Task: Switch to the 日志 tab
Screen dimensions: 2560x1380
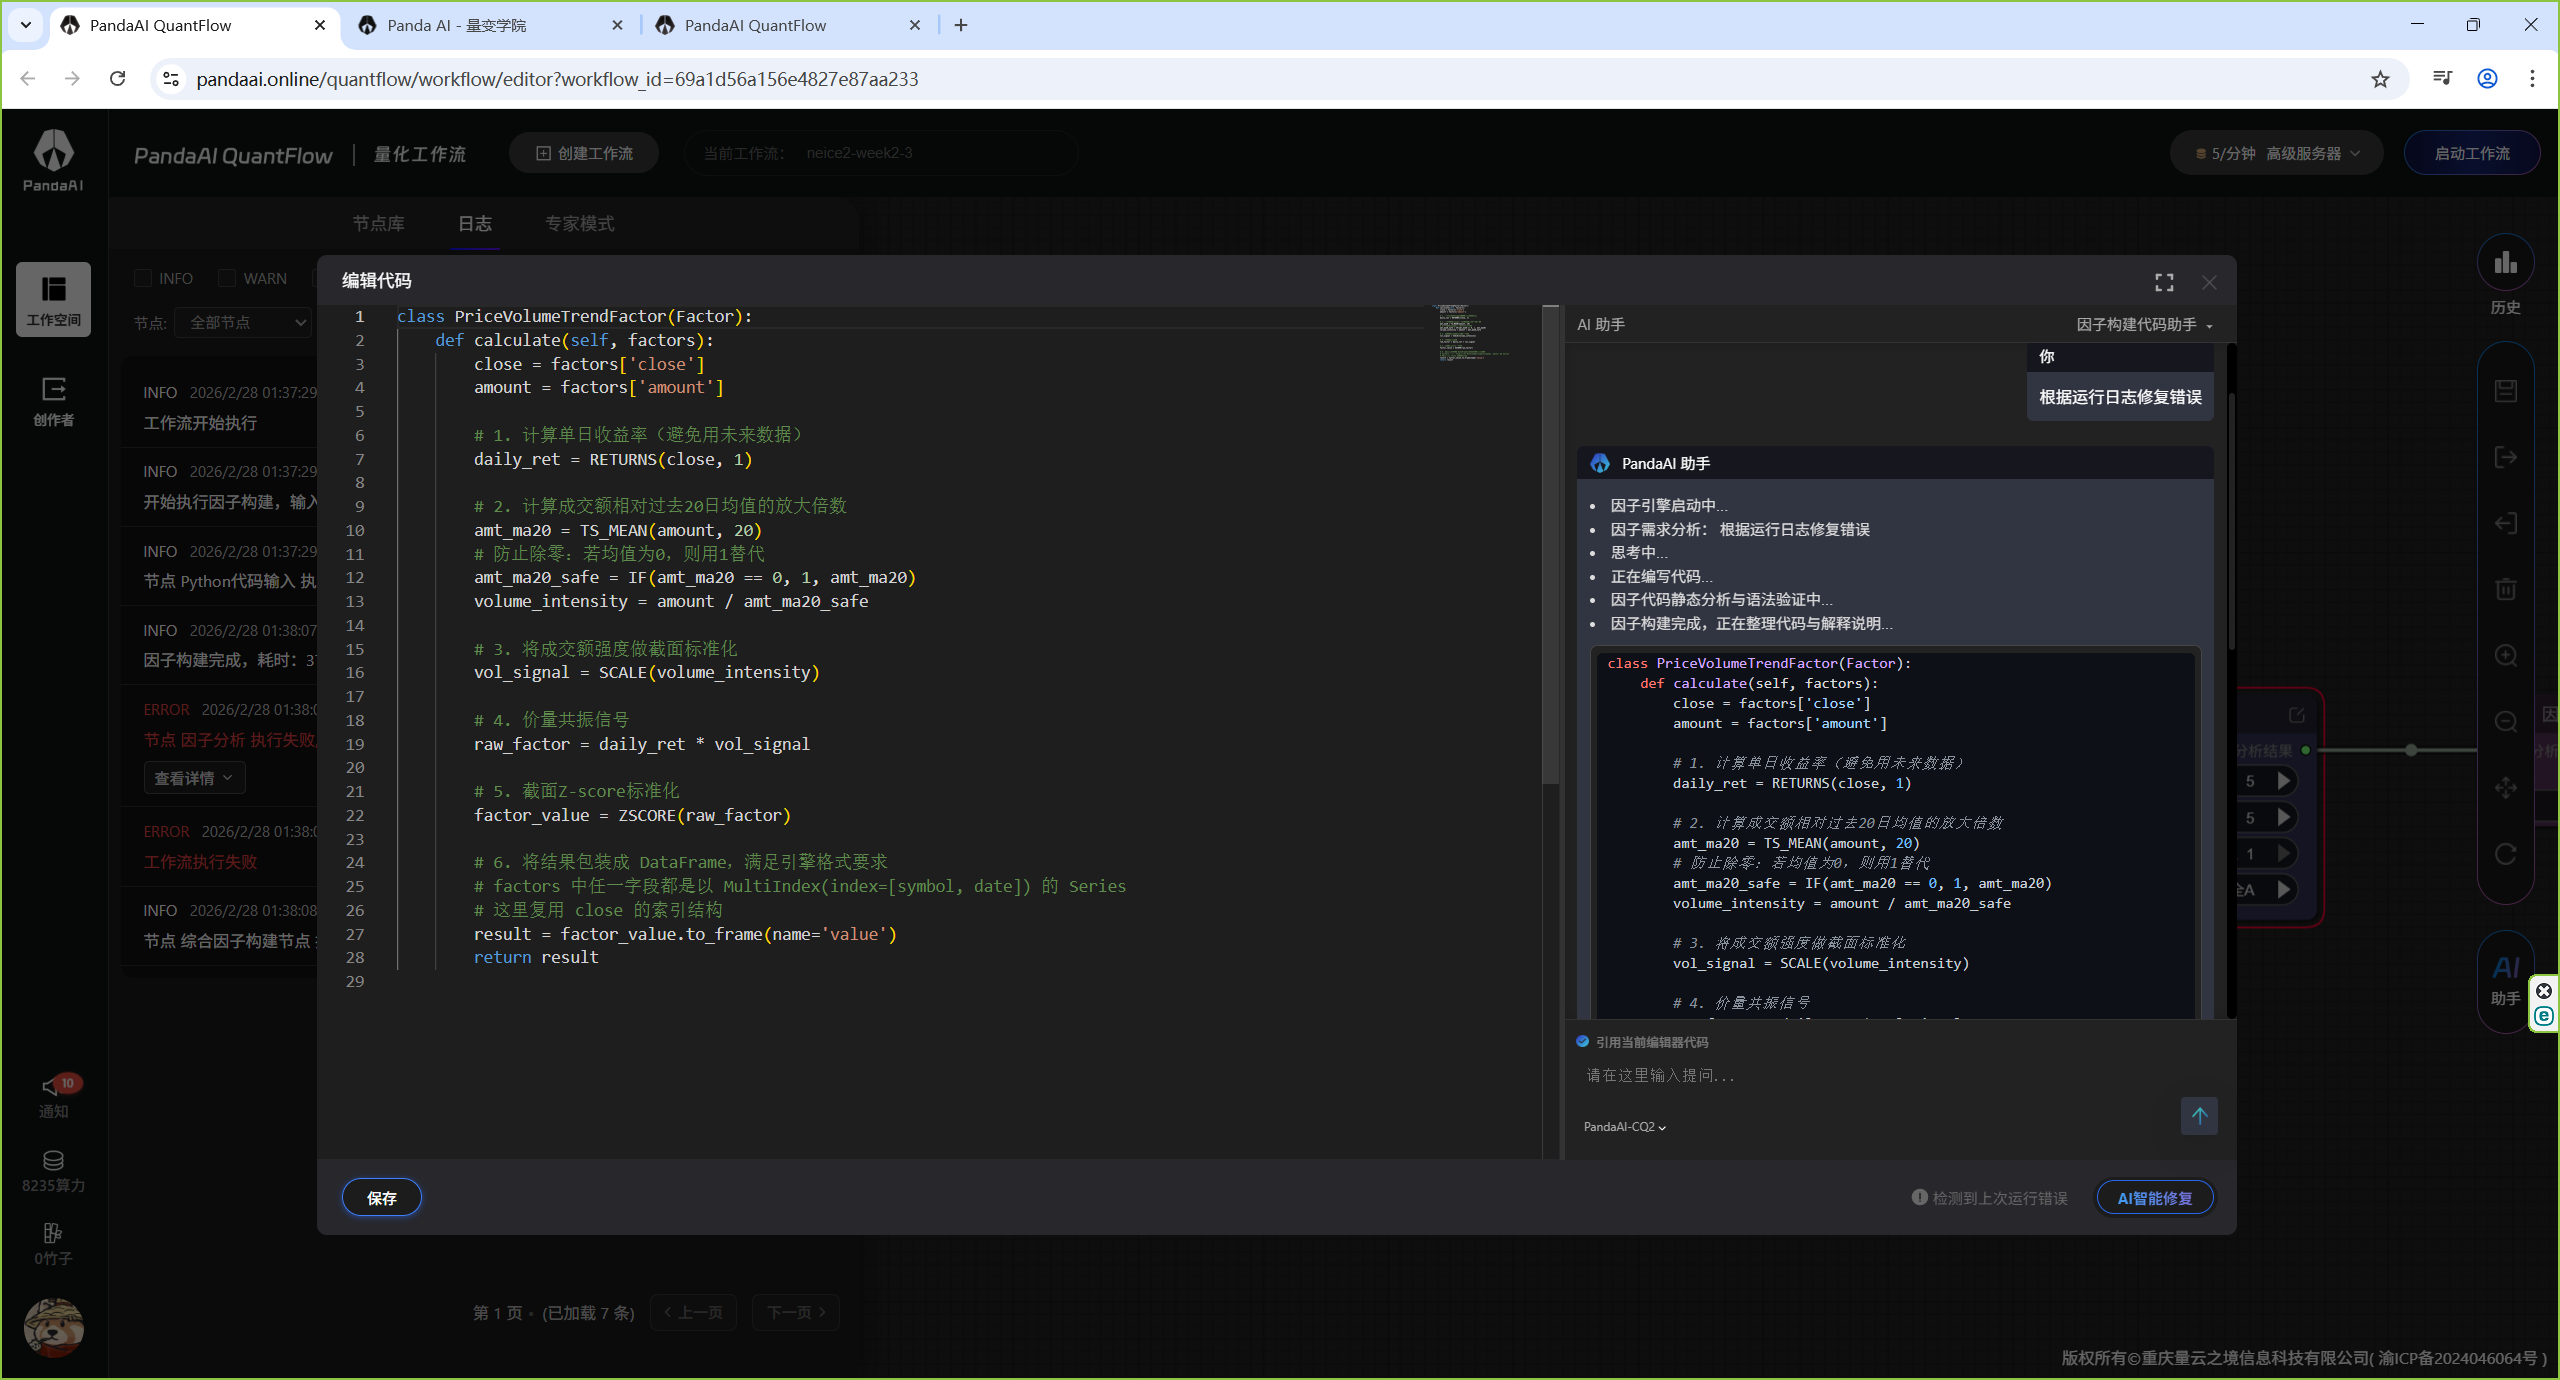Action: point(474,224)
